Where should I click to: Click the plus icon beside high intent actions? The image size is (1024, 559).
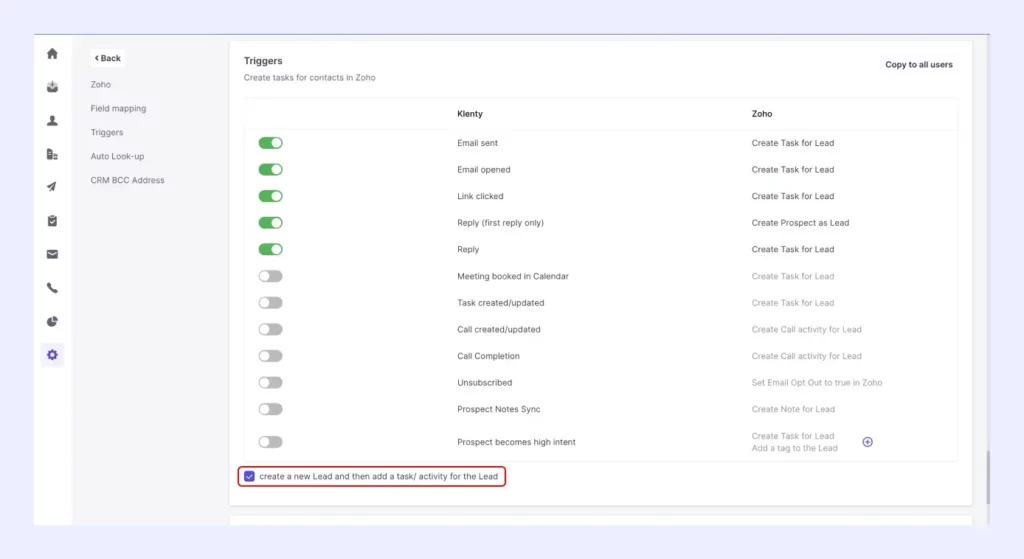[x=867, y=442]
